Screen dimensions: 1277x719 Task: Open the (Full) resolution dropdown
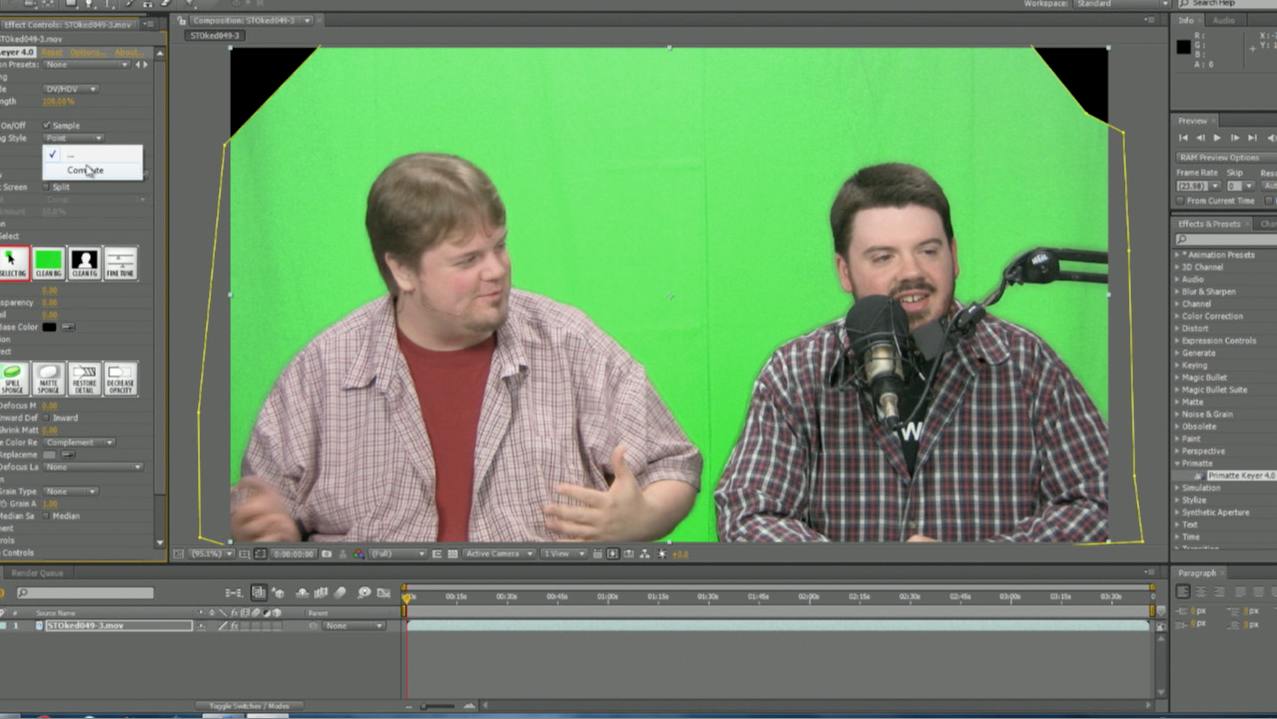pos(397,553)
